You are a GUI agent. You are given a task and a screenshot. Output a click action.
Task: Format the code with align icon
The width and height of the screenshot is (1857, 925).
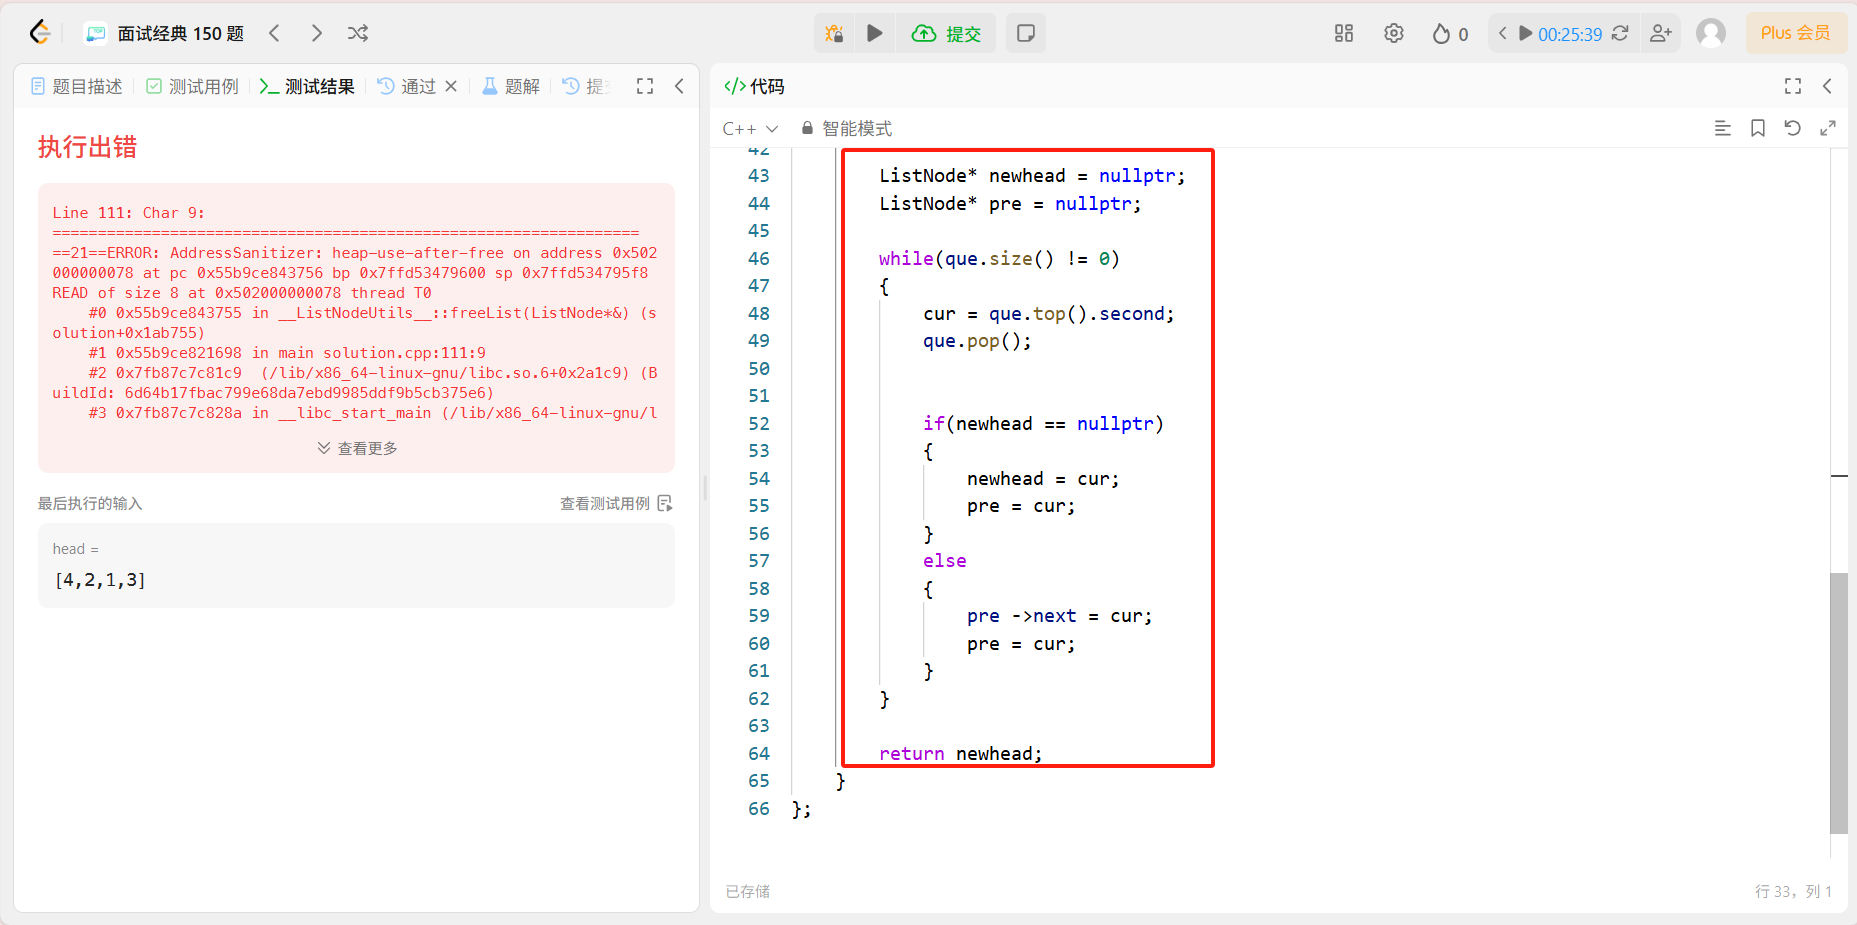pos(1723,128)
